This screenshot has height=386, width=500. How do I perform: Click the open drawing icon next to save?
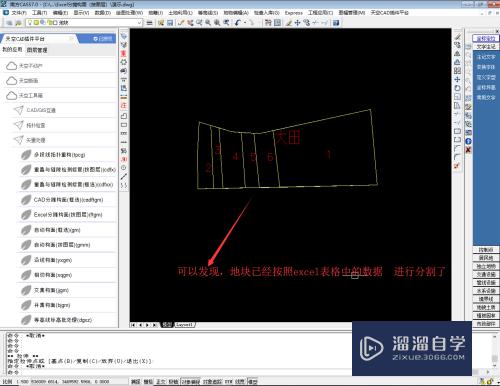point(161,23)
